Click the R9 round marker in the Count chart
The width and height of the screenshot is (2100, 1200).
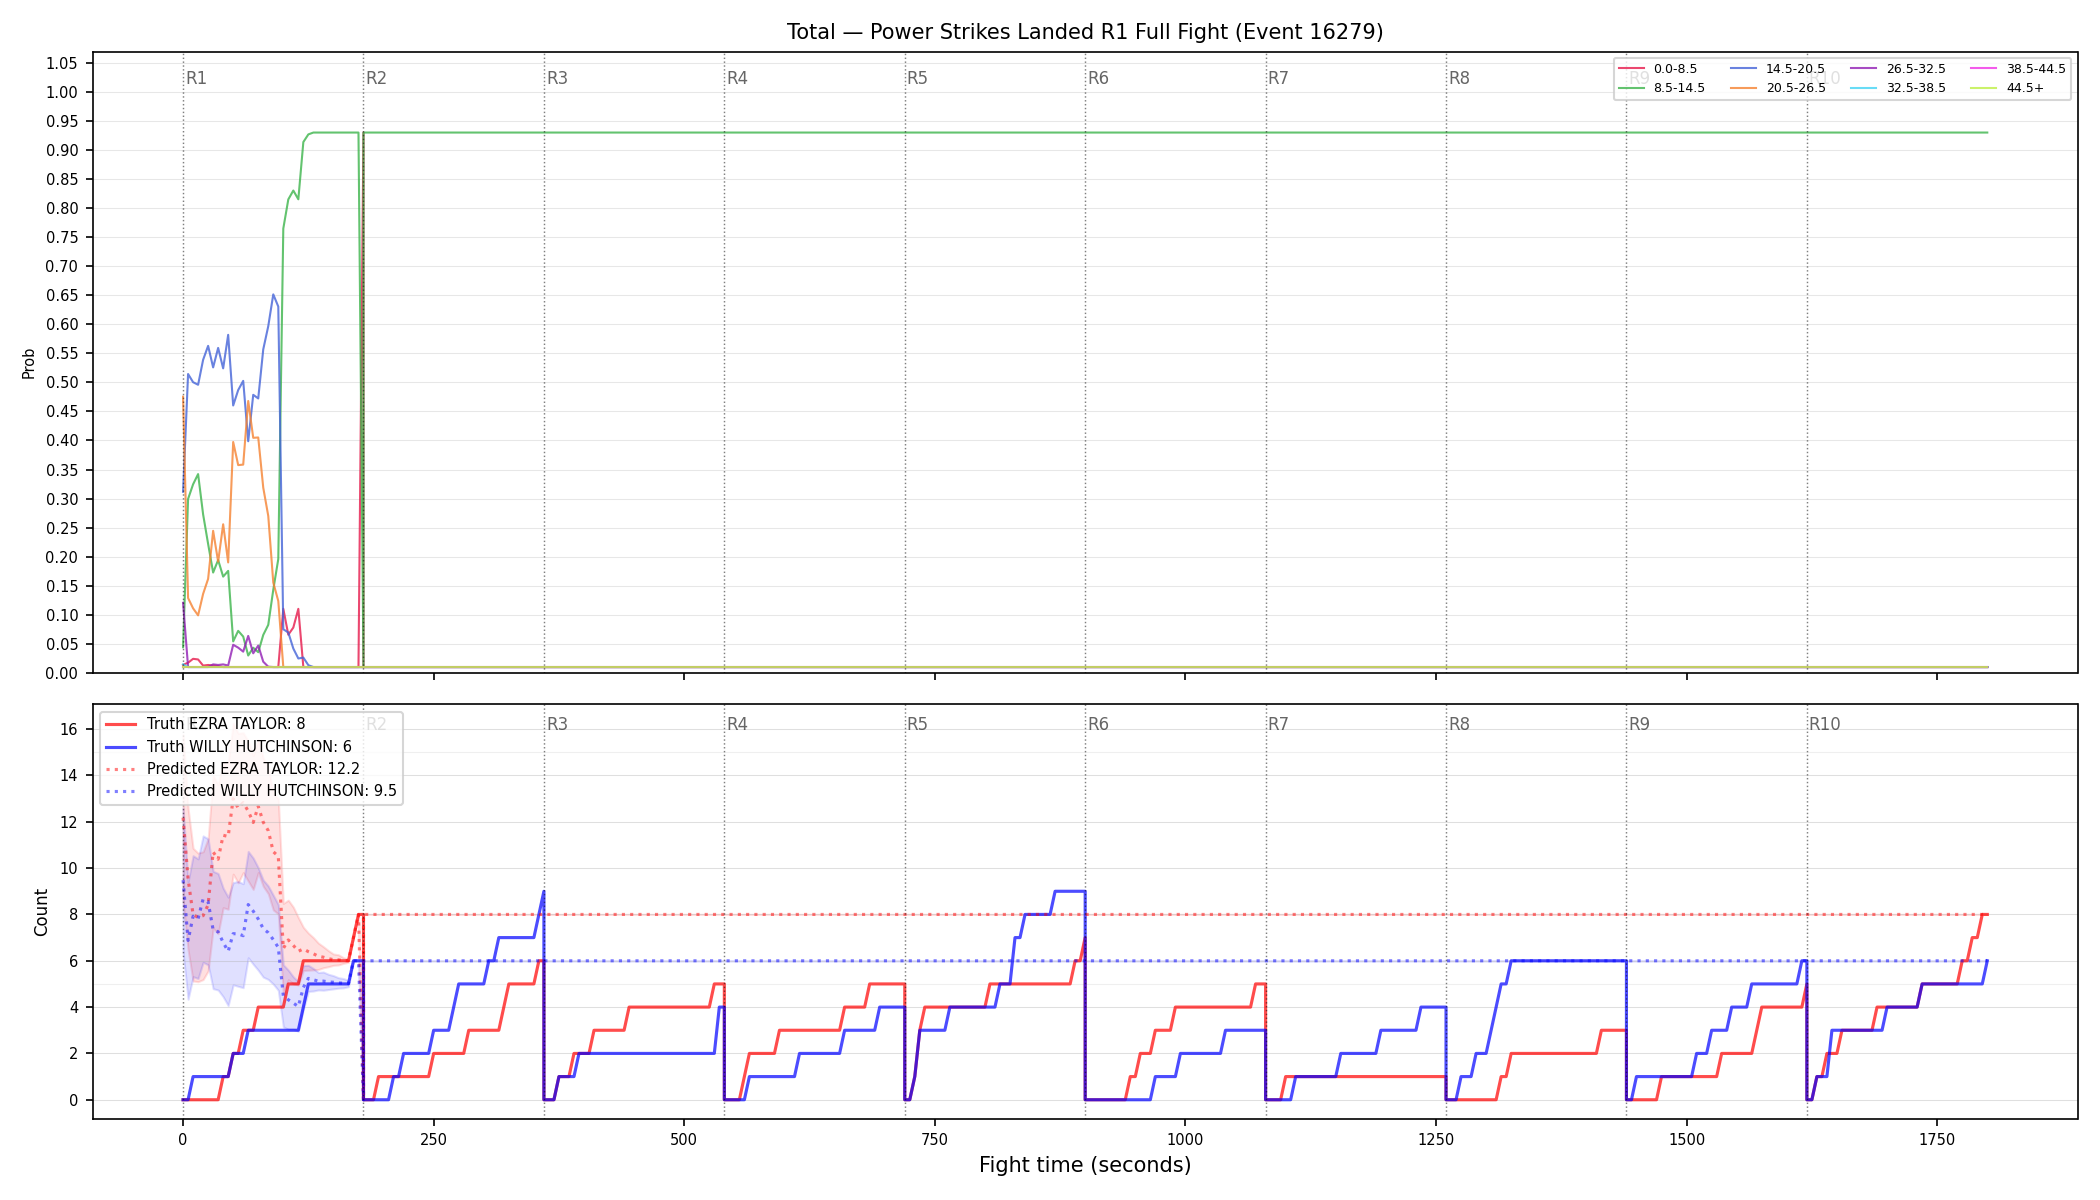coord(1639,724)
